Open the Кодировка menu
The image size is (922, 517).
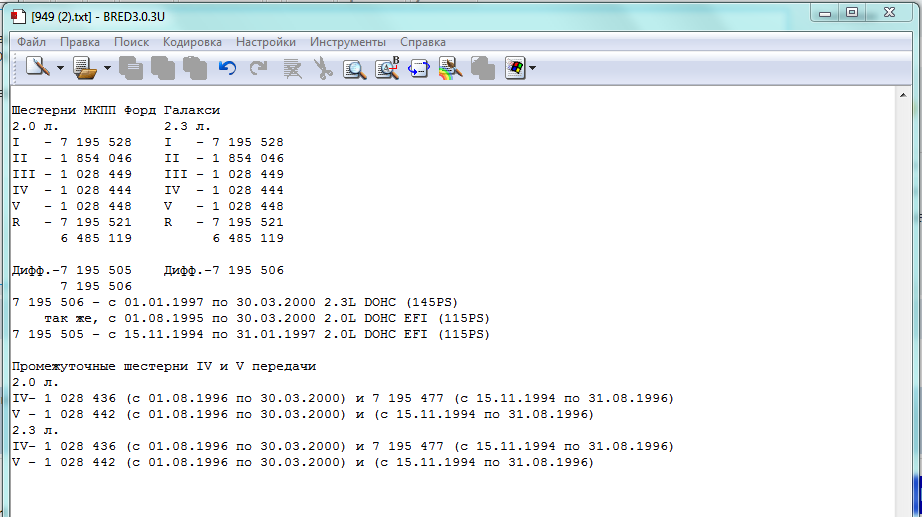point(192,42)
